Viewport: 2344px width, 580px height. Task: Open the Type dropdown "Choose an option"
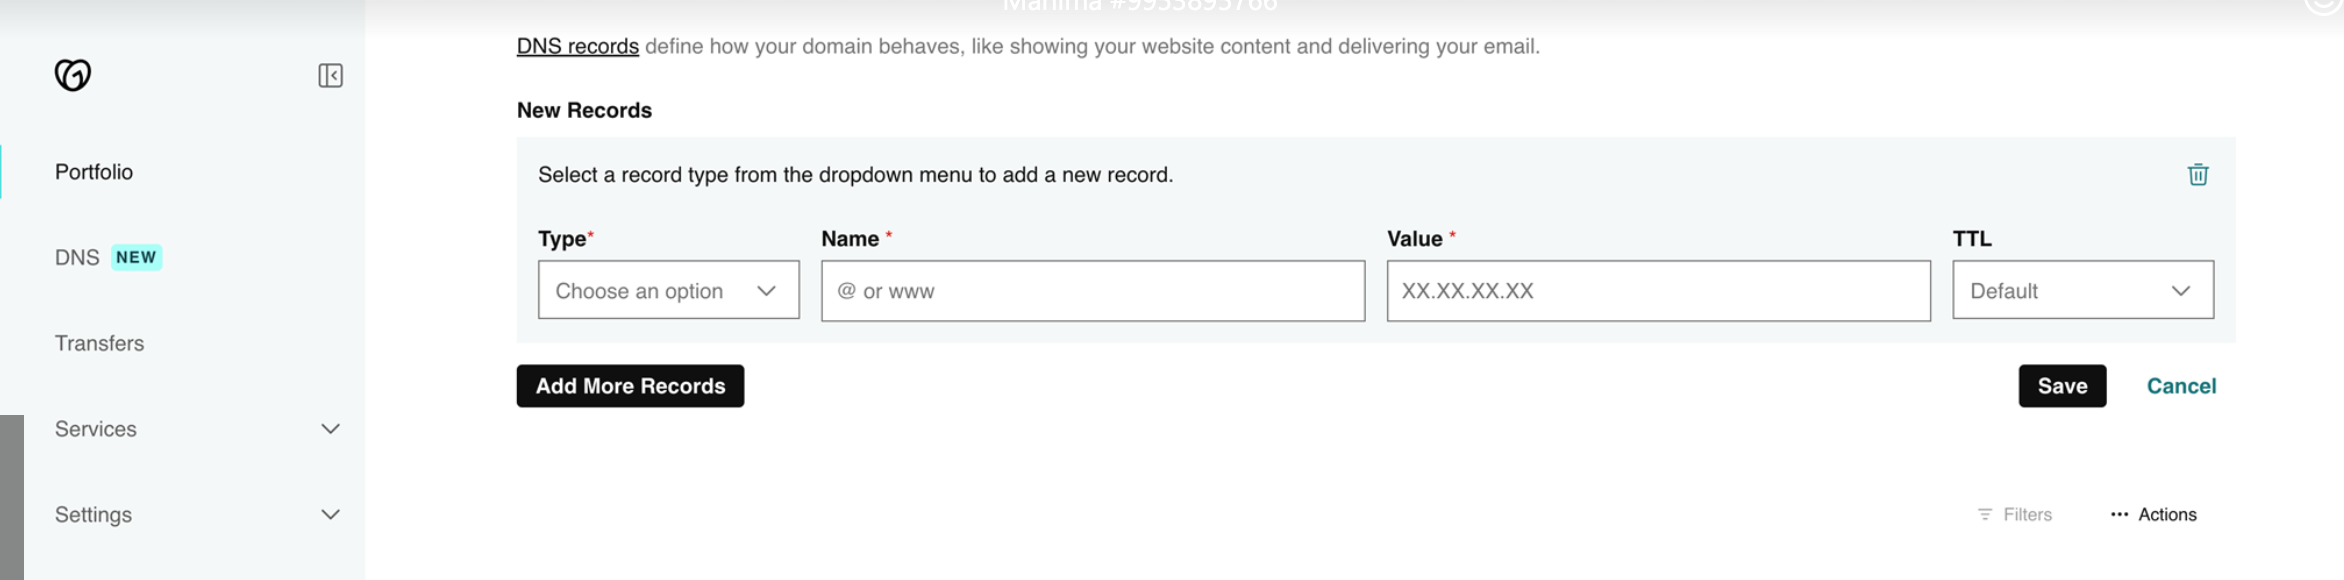[x=668, y=290]
